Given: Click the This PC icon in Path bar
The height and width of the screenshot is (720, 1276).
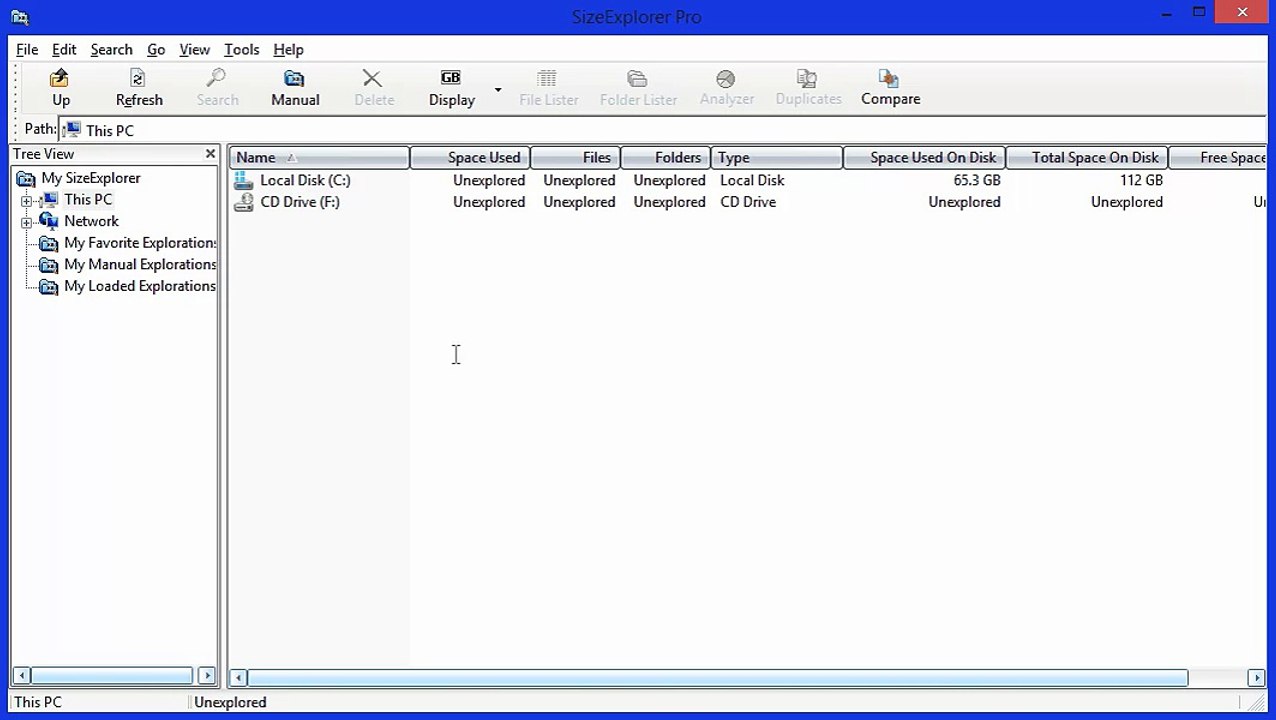Looking at the screenshot, I should pyautogui.click(x=72, y=130).
